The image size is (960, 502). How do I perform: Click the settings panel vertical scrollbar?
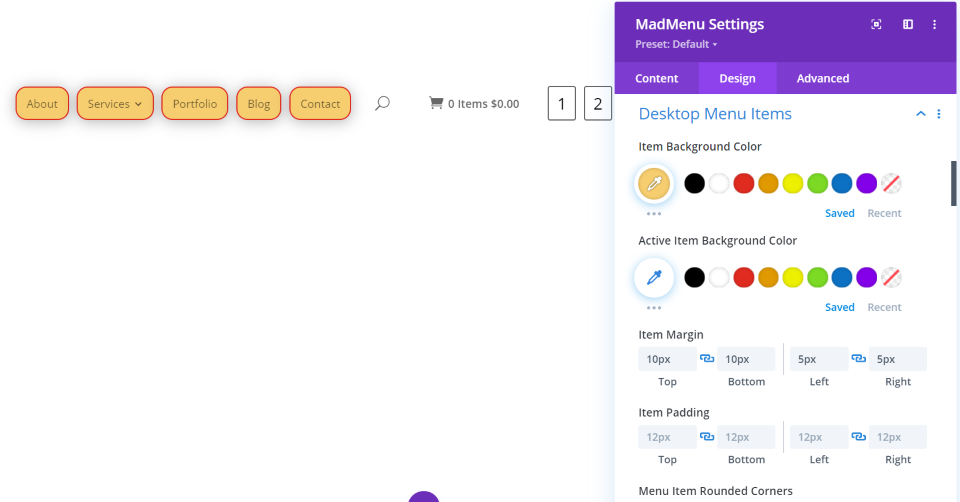(953, 184)
